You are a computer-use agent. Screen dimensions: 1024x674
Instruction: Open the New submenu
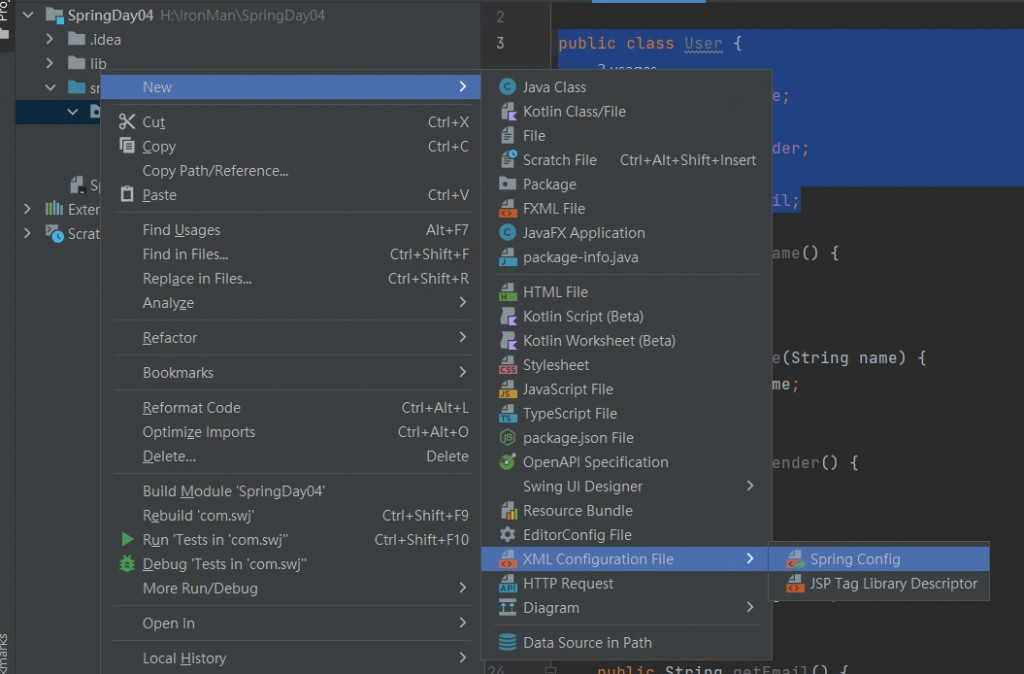[x=291, y=87]
